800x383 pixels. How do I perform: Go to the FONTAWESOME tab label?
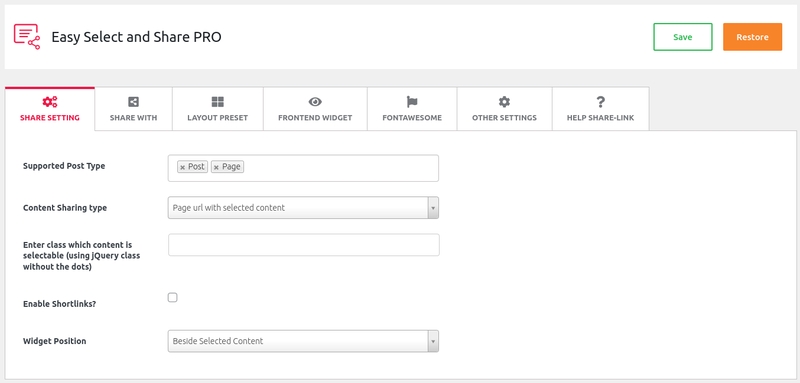[x=412, y=118]
